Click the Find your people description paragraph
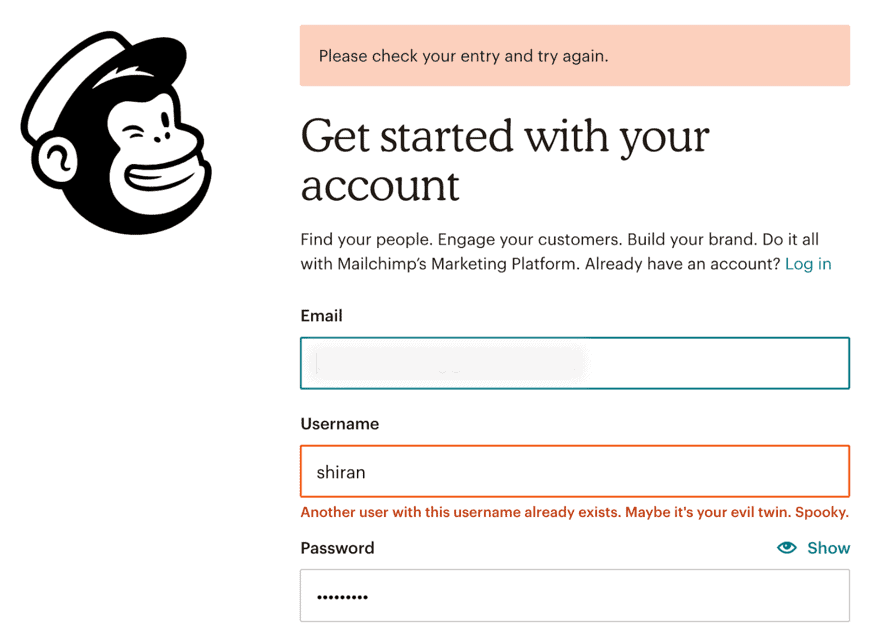 click(x=566, y=252)
